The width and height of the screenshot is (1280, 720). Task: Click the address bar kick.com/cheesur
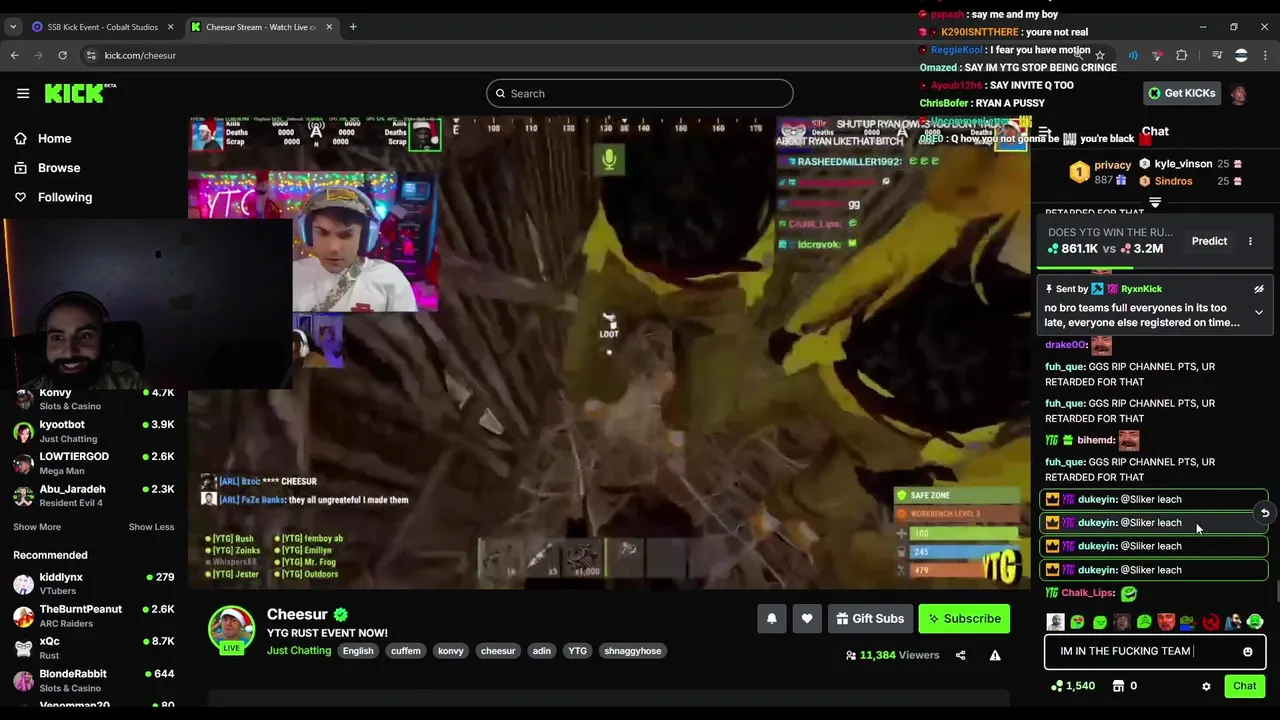[x=140, y=55]
